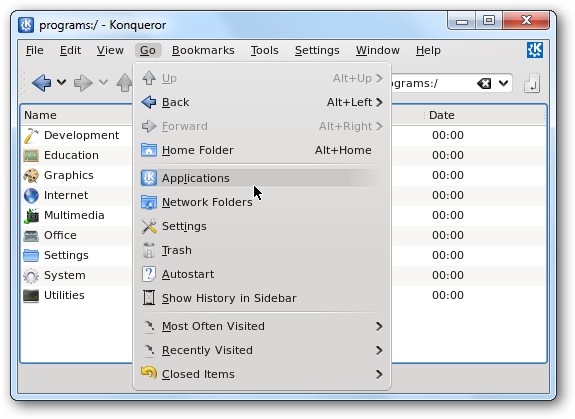Click the Autostart question-mark icon

coord(149,274)
